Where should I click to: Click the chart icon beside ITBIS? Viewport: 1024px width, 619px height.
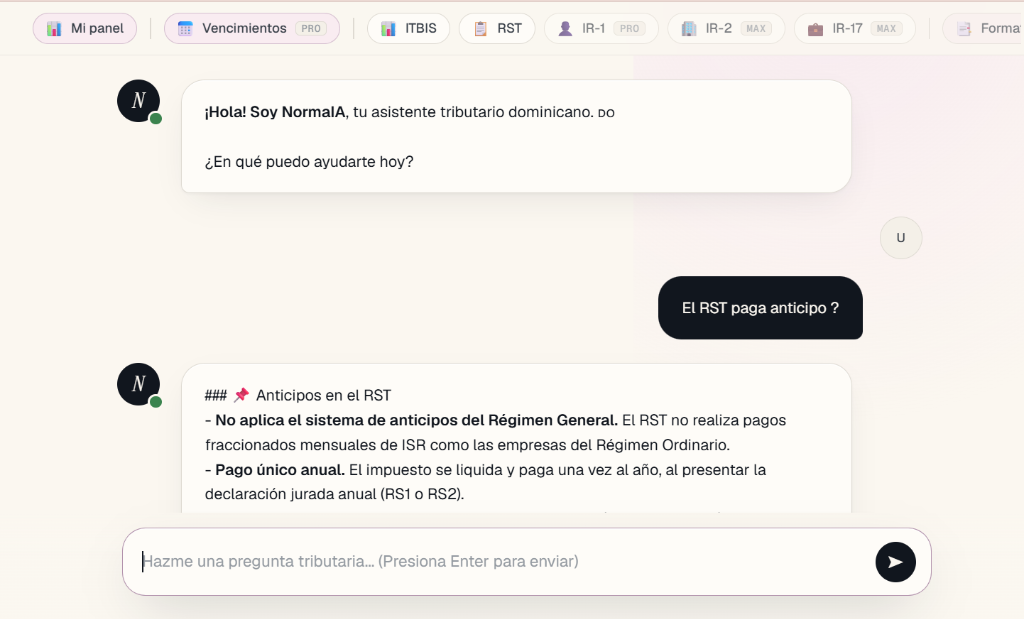click(x=389, y=29)
